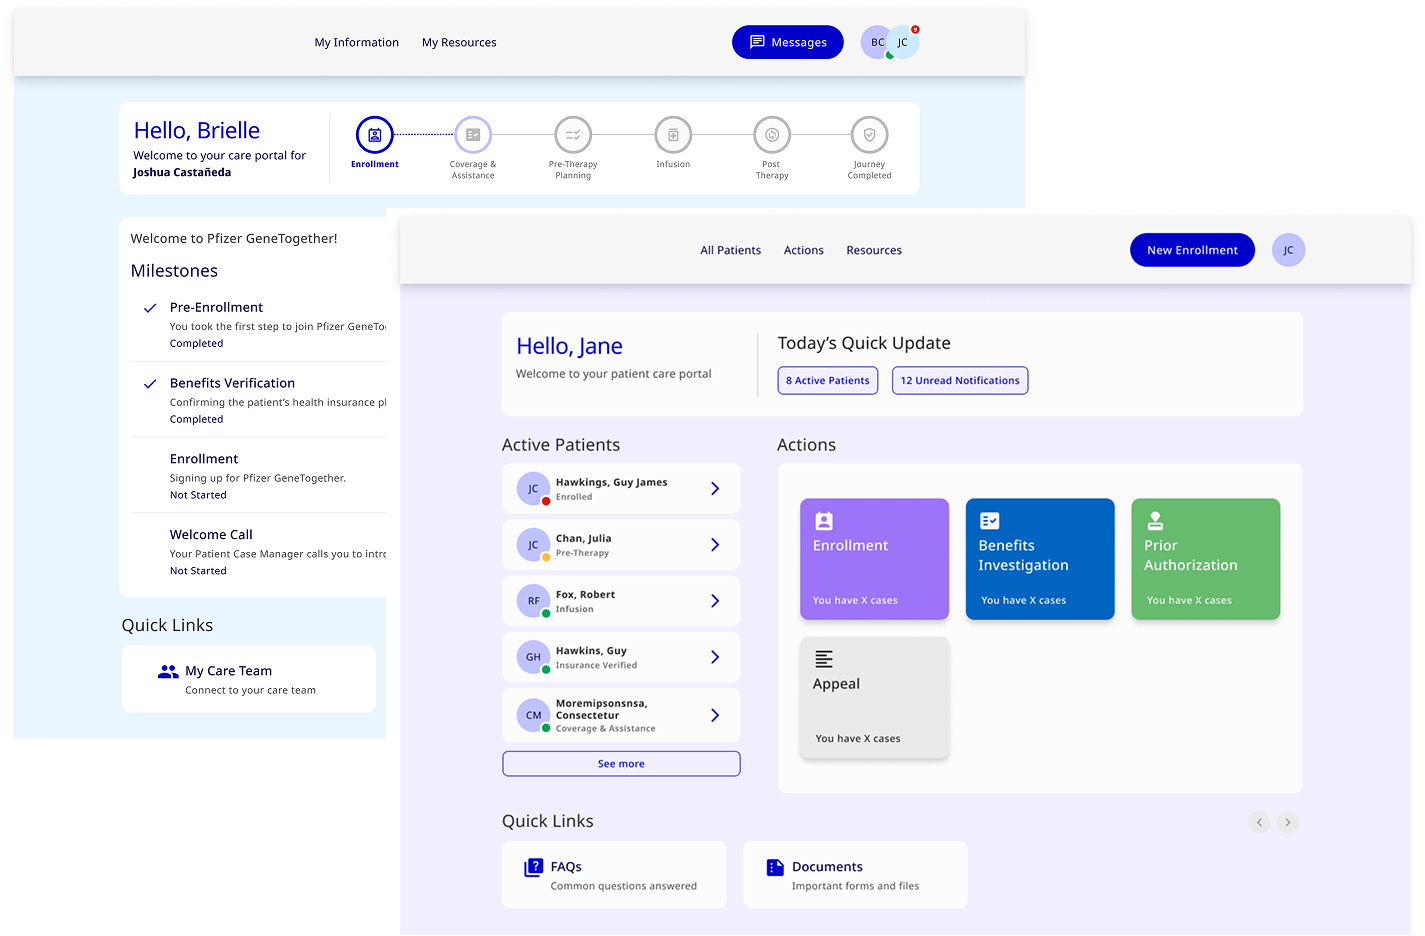
Task: Toggle the Pre-Enrollment milestone checkmark
Action: tap(150, 308)
